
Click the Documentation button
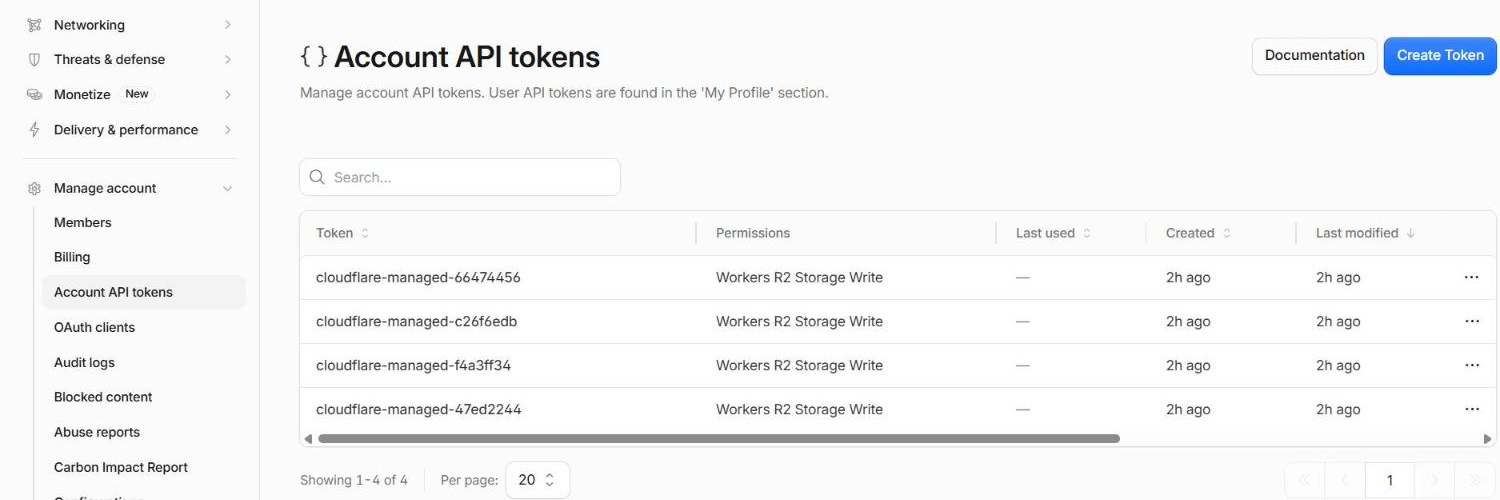coord(1314,55)
